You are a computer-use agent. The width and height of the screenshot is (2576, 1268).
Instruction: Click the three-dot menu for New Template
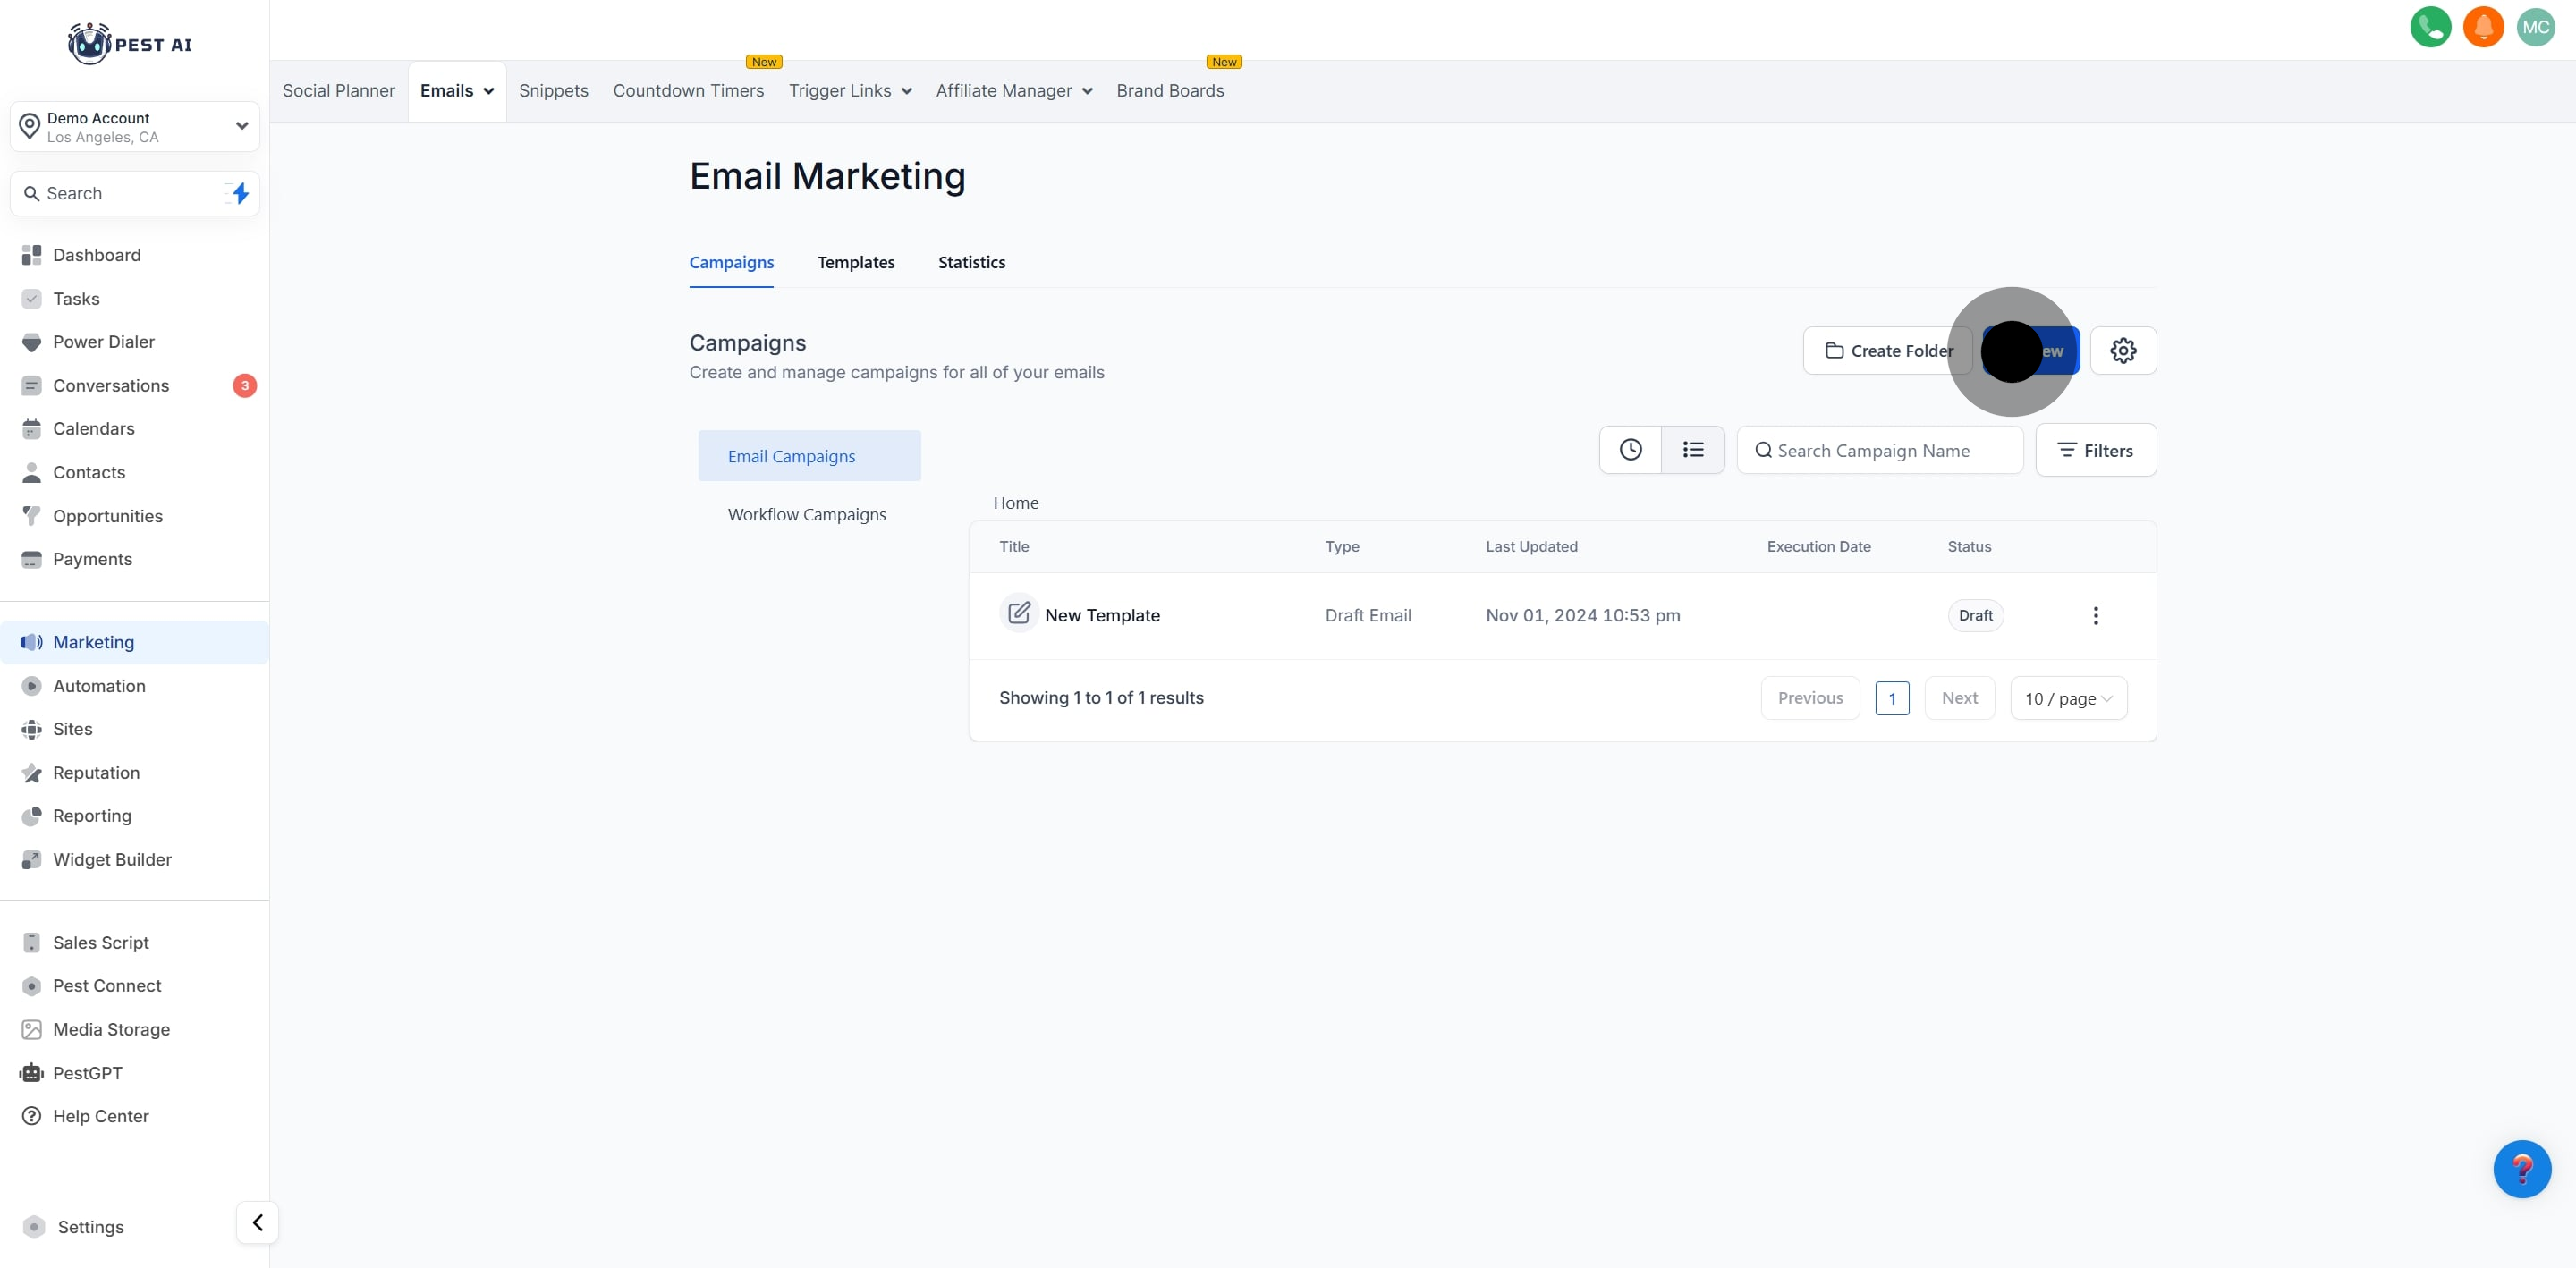(x=2096, y=616)
